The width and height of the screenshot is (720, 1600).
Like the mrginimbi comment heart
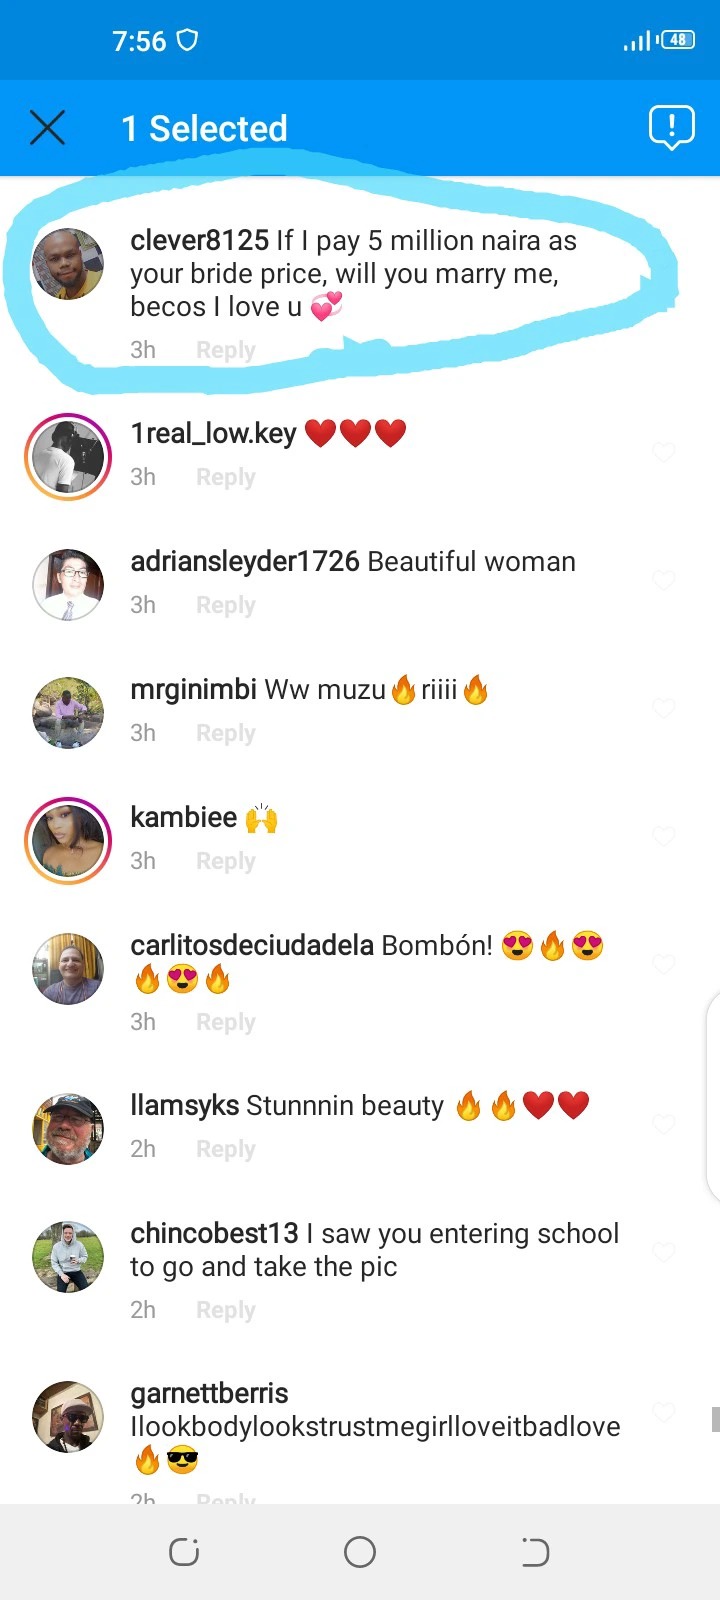point(664,707)
